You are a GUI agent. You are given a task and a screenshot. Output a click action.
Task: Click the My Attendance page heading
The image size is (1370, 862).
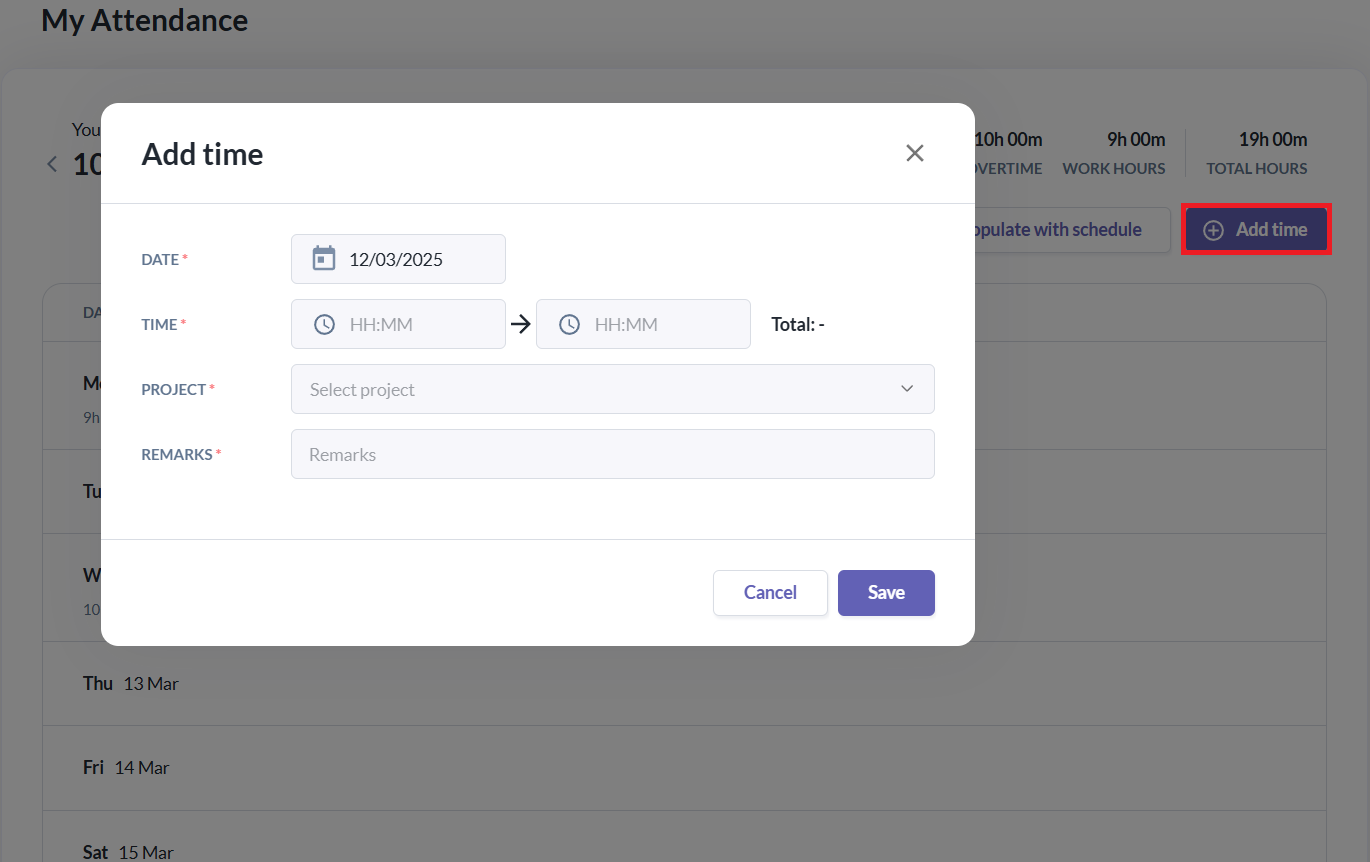pyautogui.click(x=144, y=20)
